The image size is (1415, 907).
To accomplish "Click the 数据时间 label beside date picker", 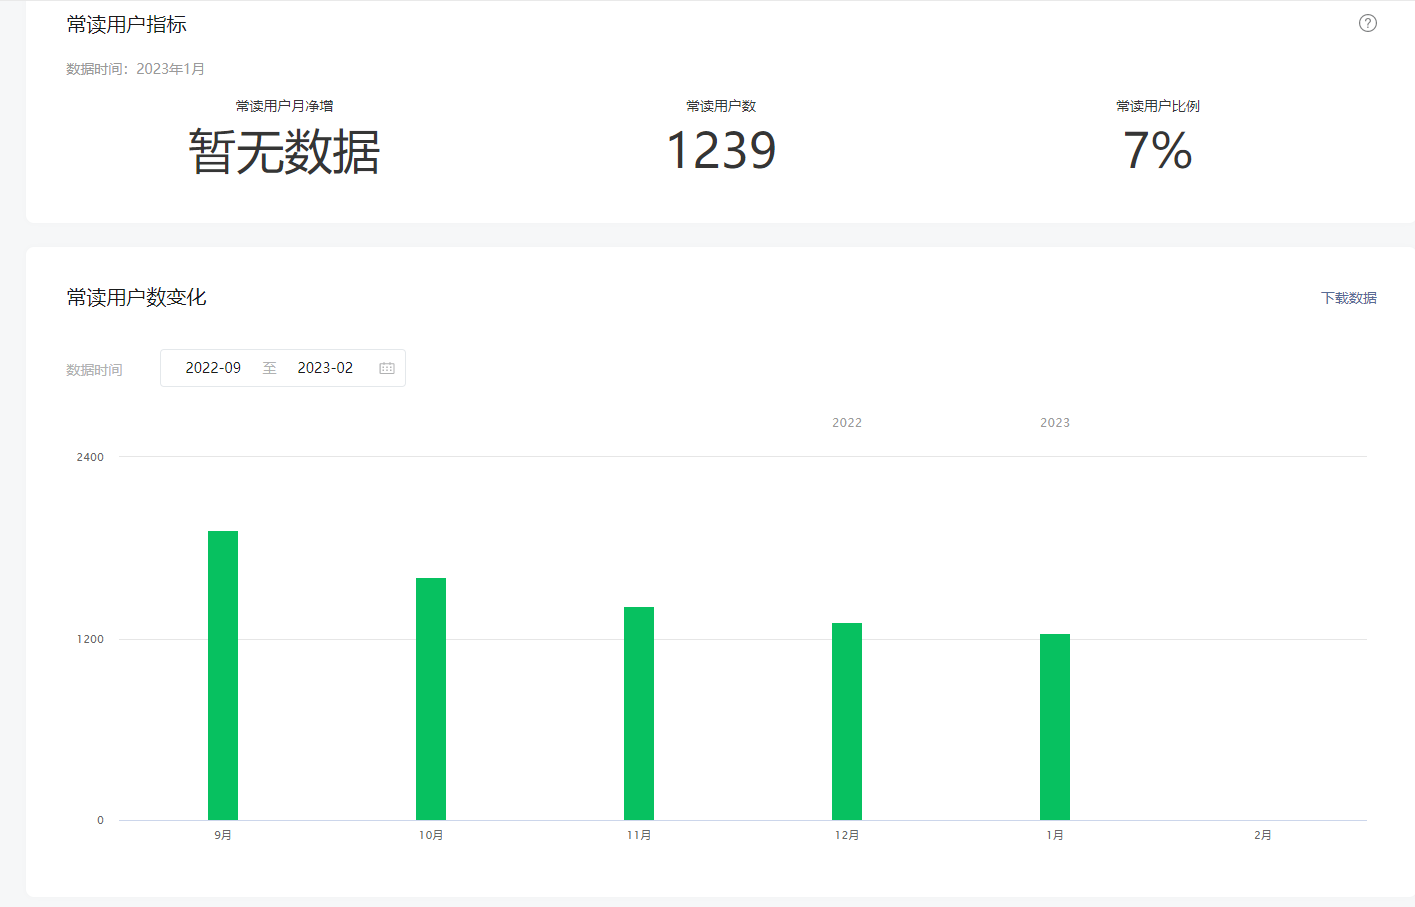I will 94,370.
